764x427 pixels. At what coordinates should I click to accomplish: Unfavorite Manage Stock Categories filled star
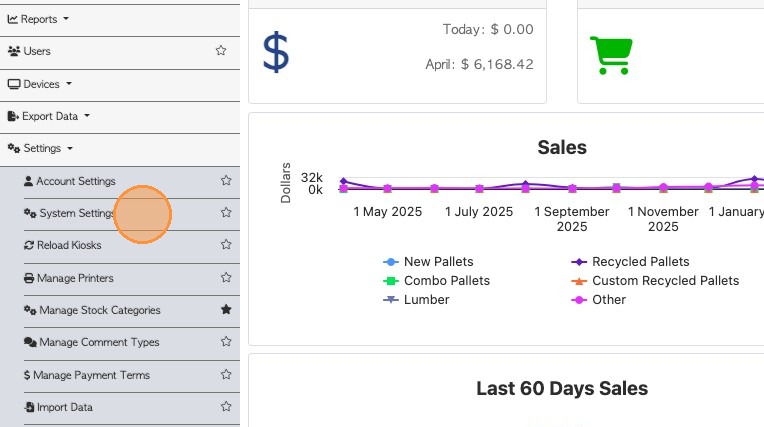click(226, 310)
